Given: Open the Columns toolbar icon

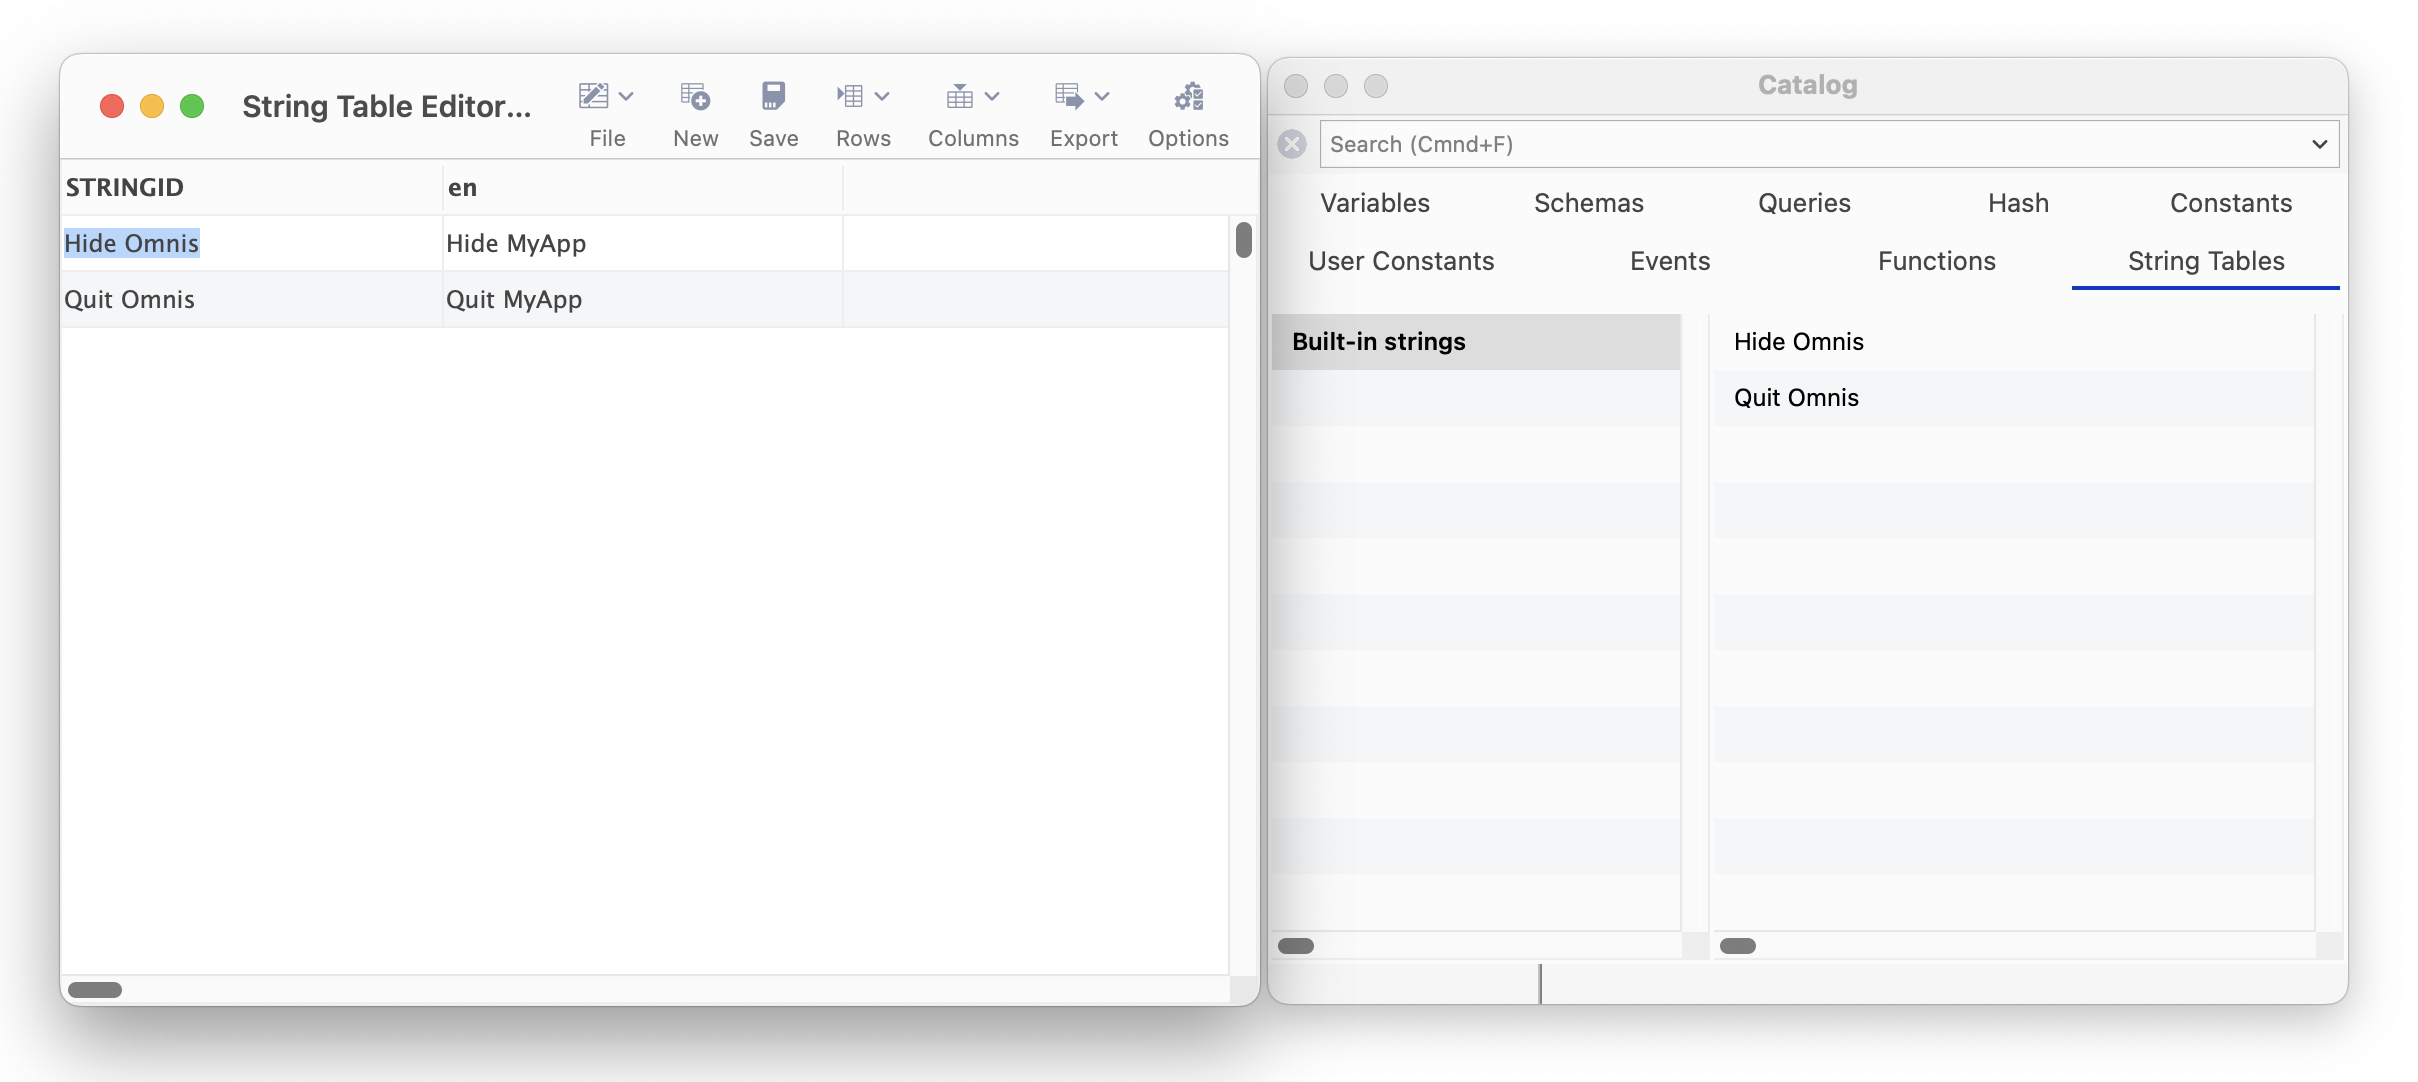Looking at the screenshot, I should click(960, 96).
